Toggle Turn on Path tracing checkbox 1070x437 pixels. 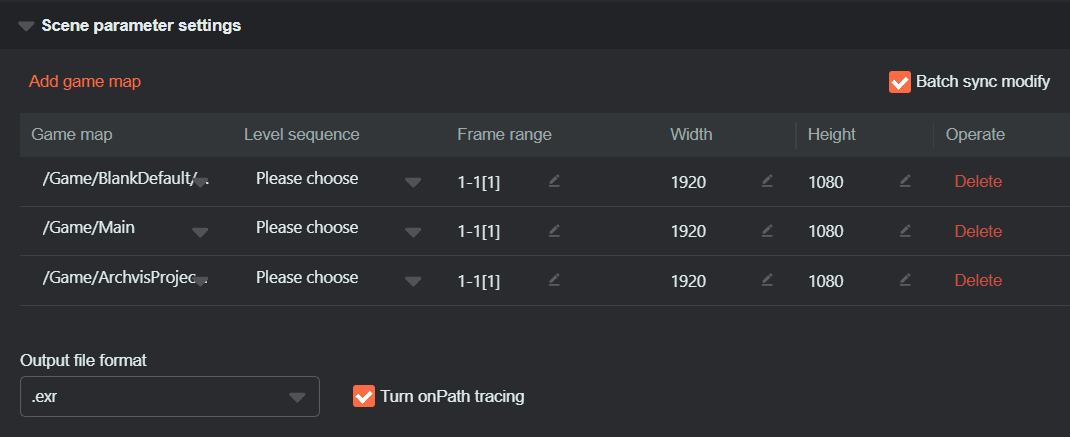click(x=364, y=397)
